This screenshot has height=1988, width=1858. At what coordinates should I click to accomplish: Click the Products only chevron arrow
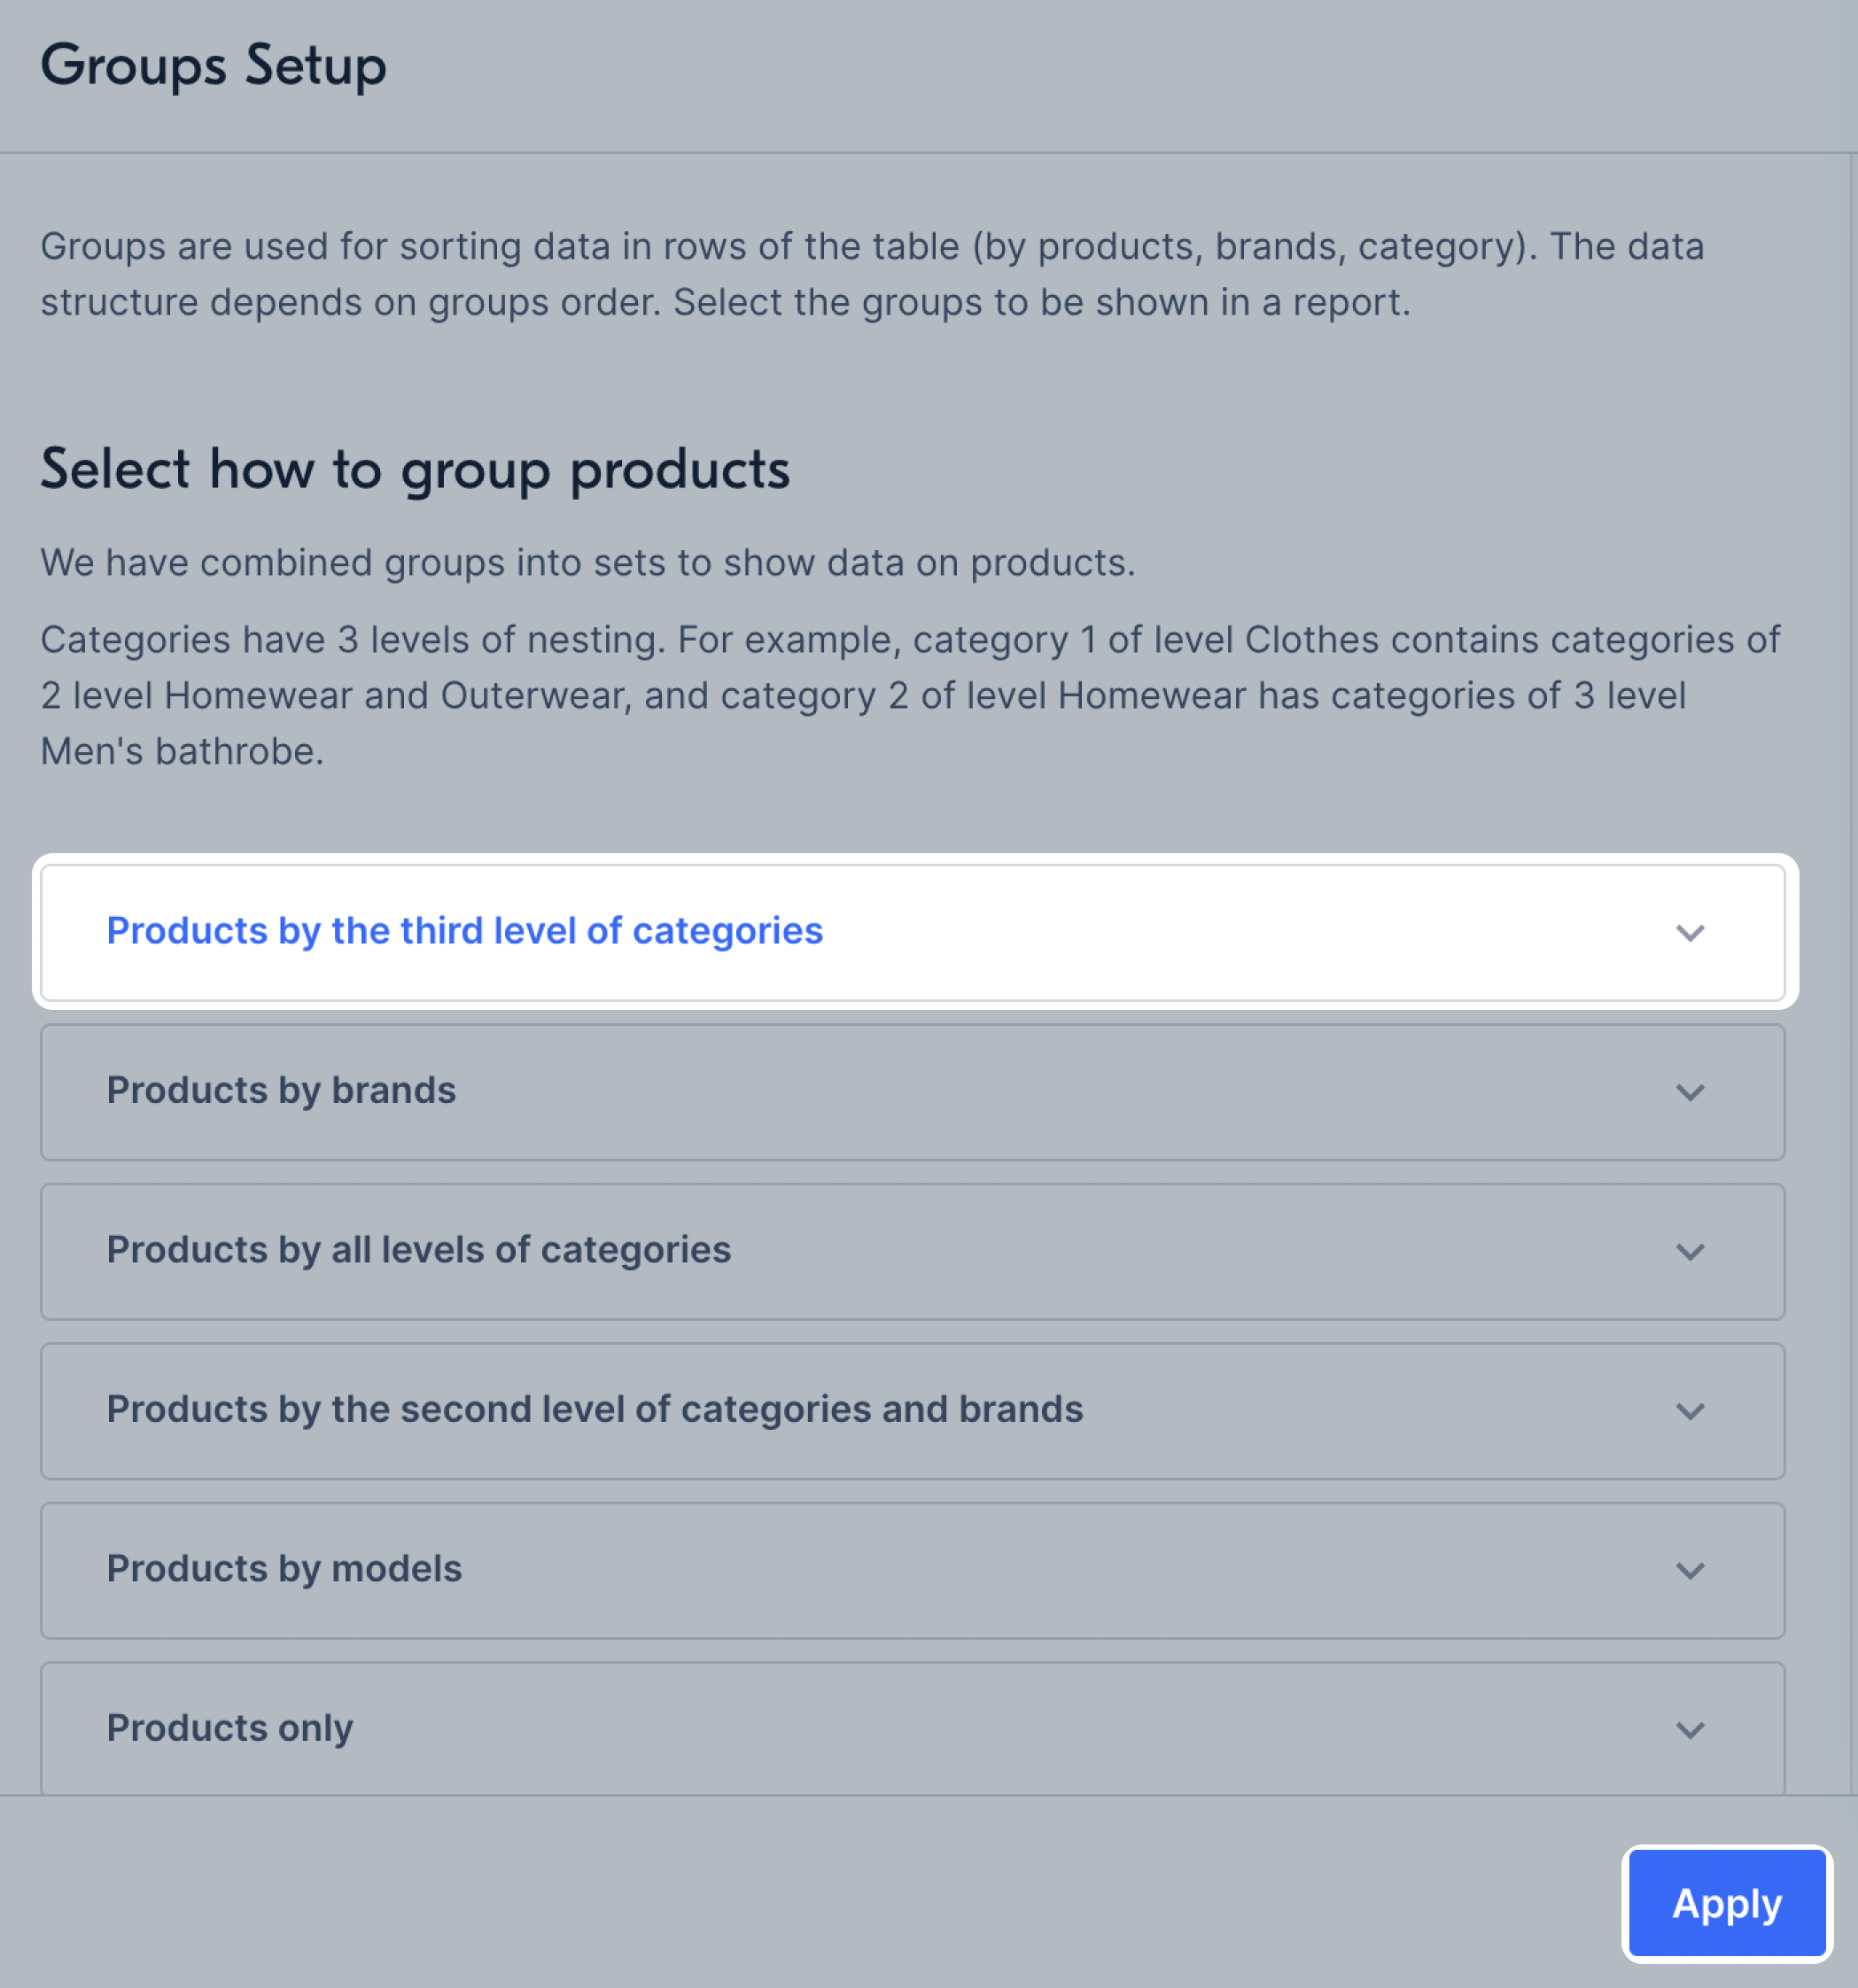click(x=1690, y=1730)
